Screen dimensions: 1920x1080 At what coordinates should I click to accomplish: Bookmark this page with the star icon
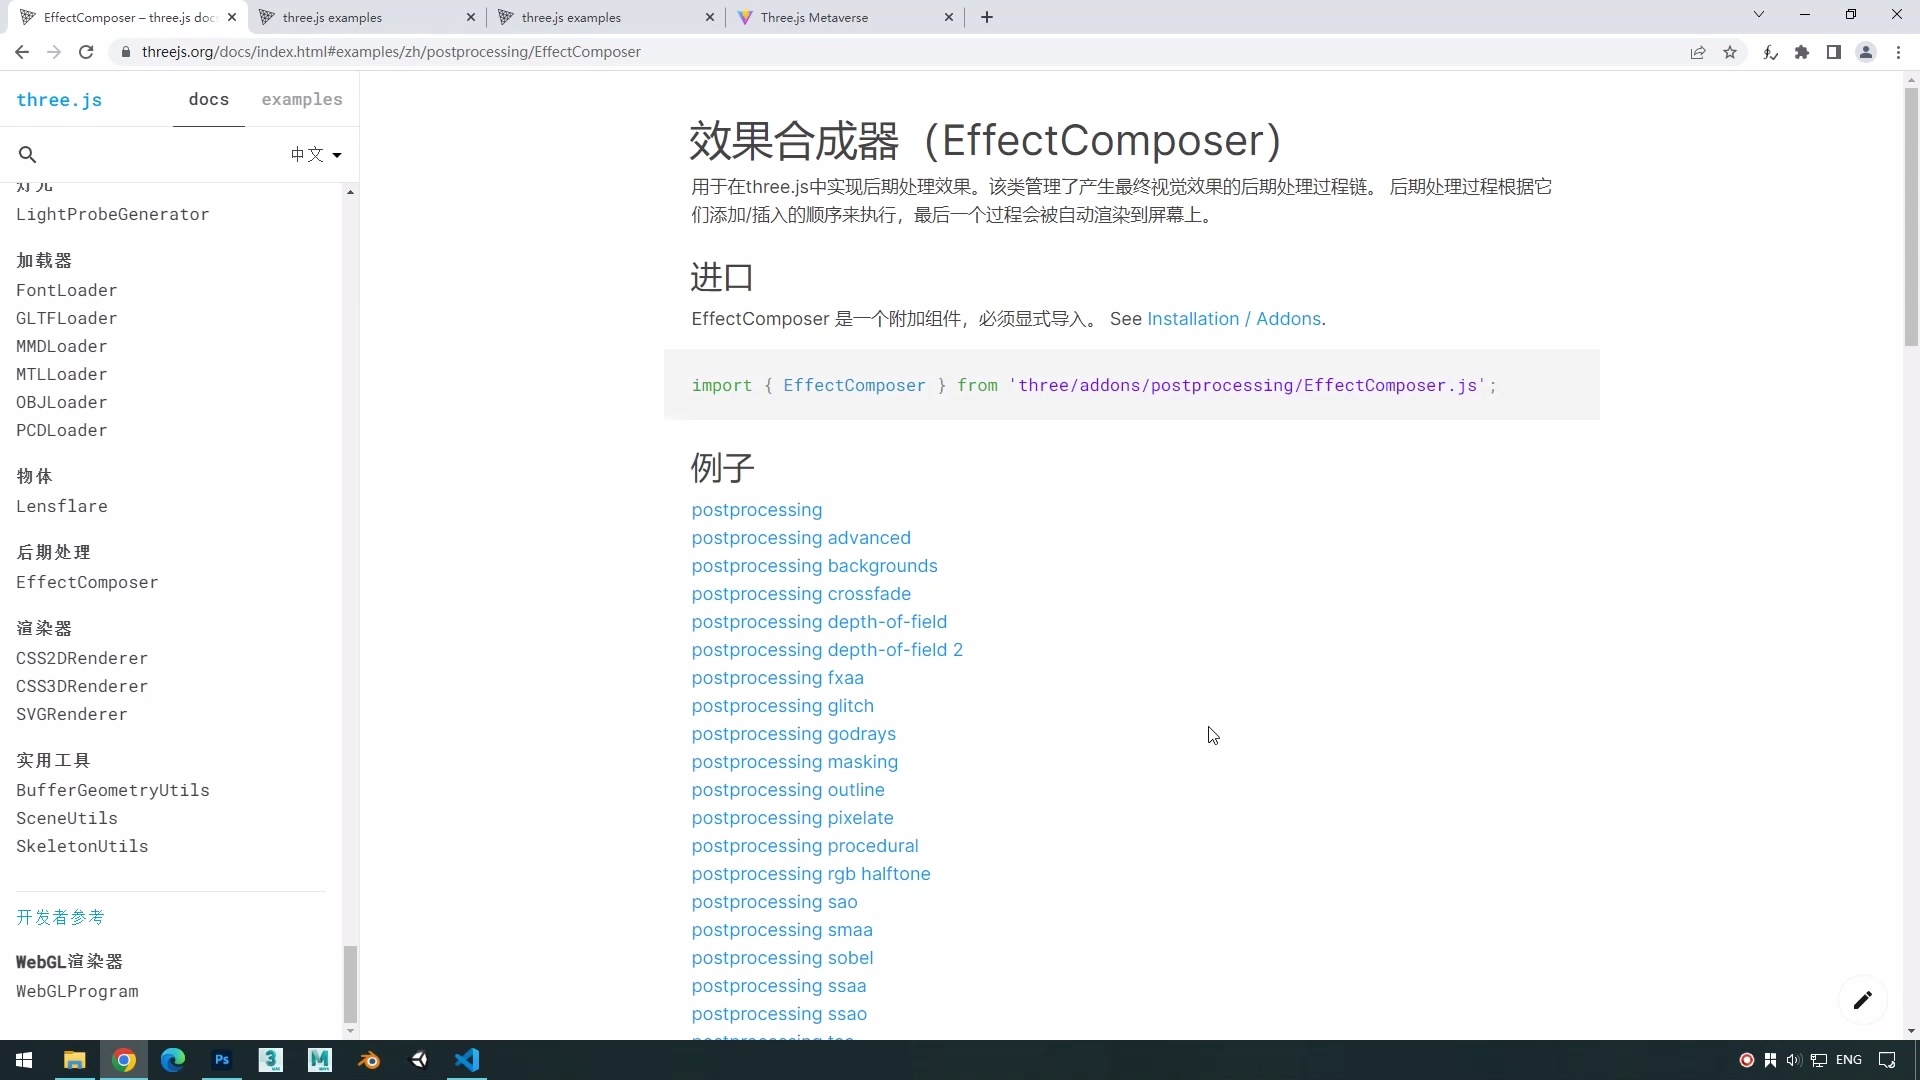pos(1731,52)
